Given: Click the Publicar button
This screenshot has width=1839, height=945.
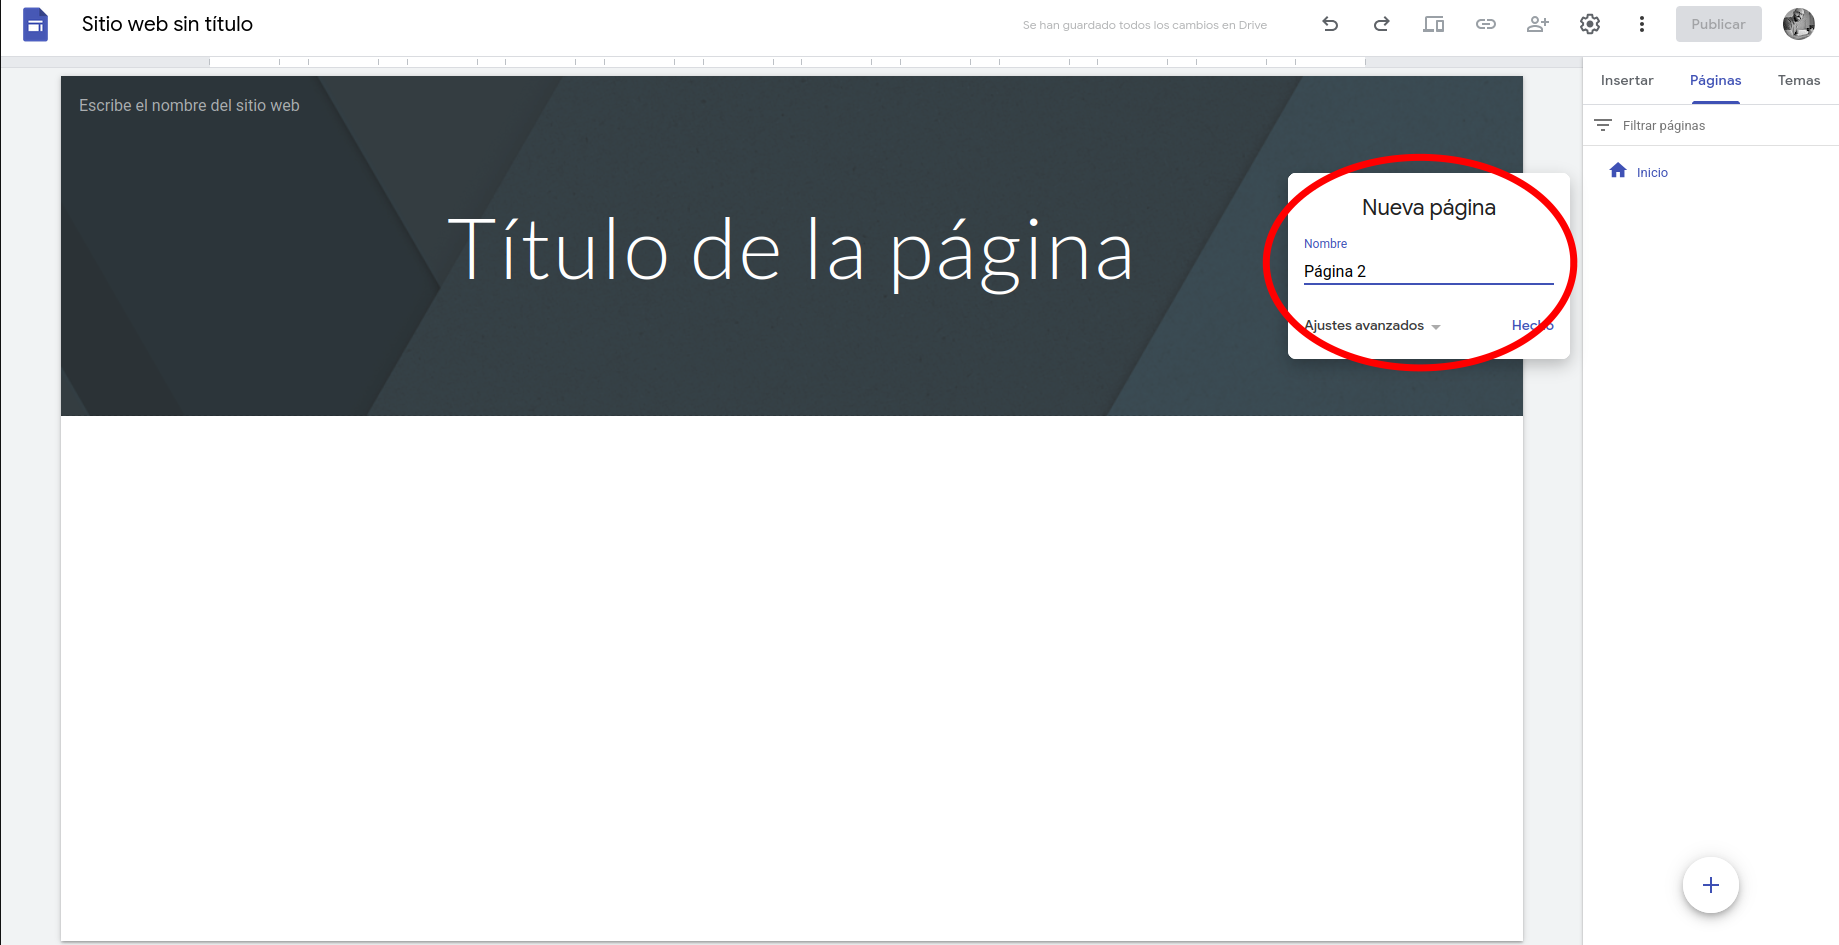Looking at the screenshot, I should pos(1717,24).
